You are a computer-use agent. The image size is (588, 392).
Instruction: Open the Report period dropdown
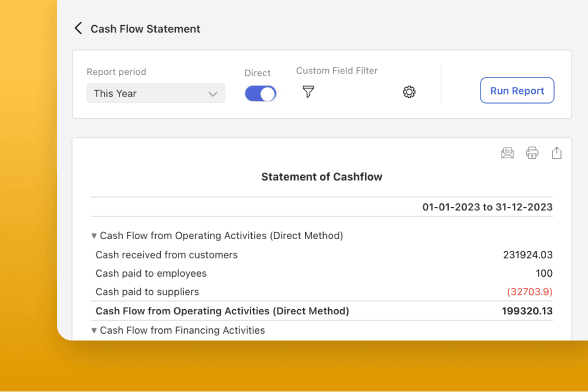[x=156, y=93]
